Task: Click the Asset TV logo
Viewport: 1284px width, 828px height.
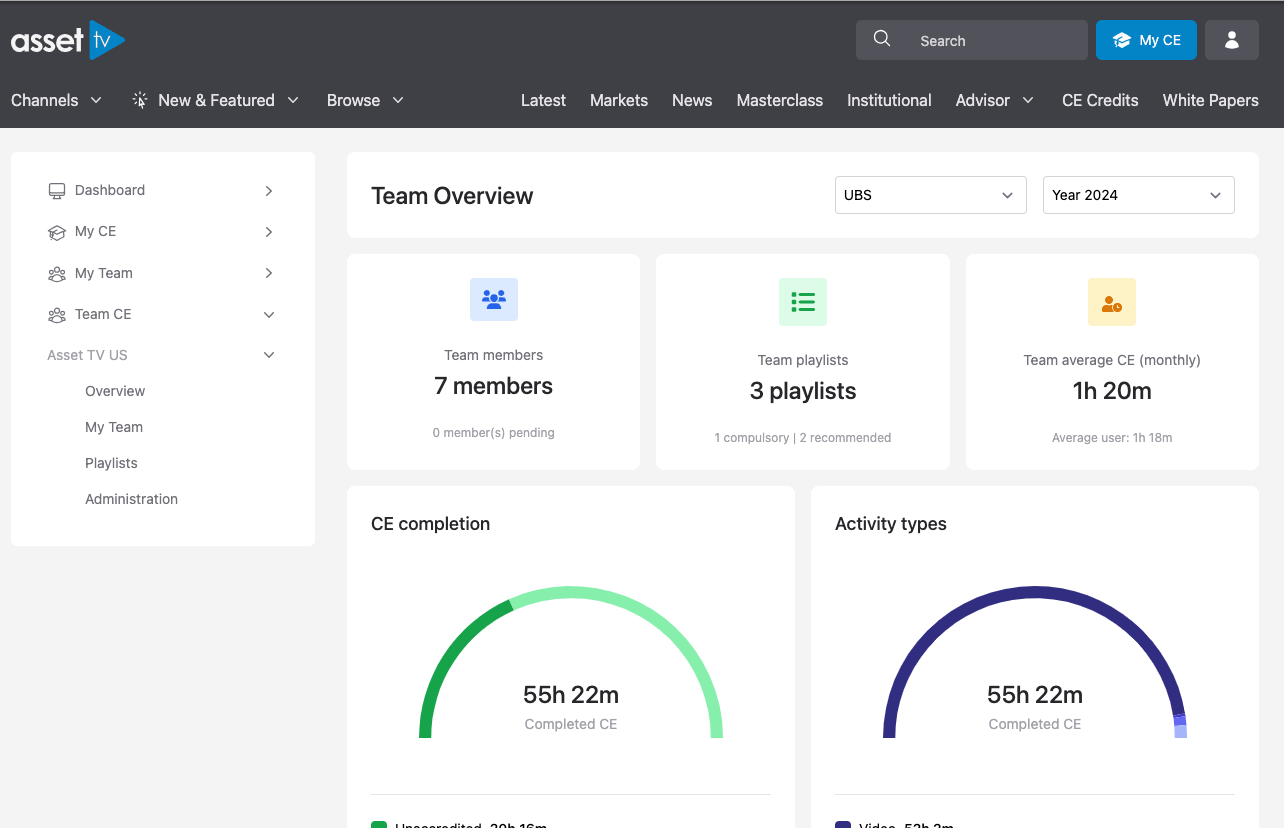Action: click(68, 40)
